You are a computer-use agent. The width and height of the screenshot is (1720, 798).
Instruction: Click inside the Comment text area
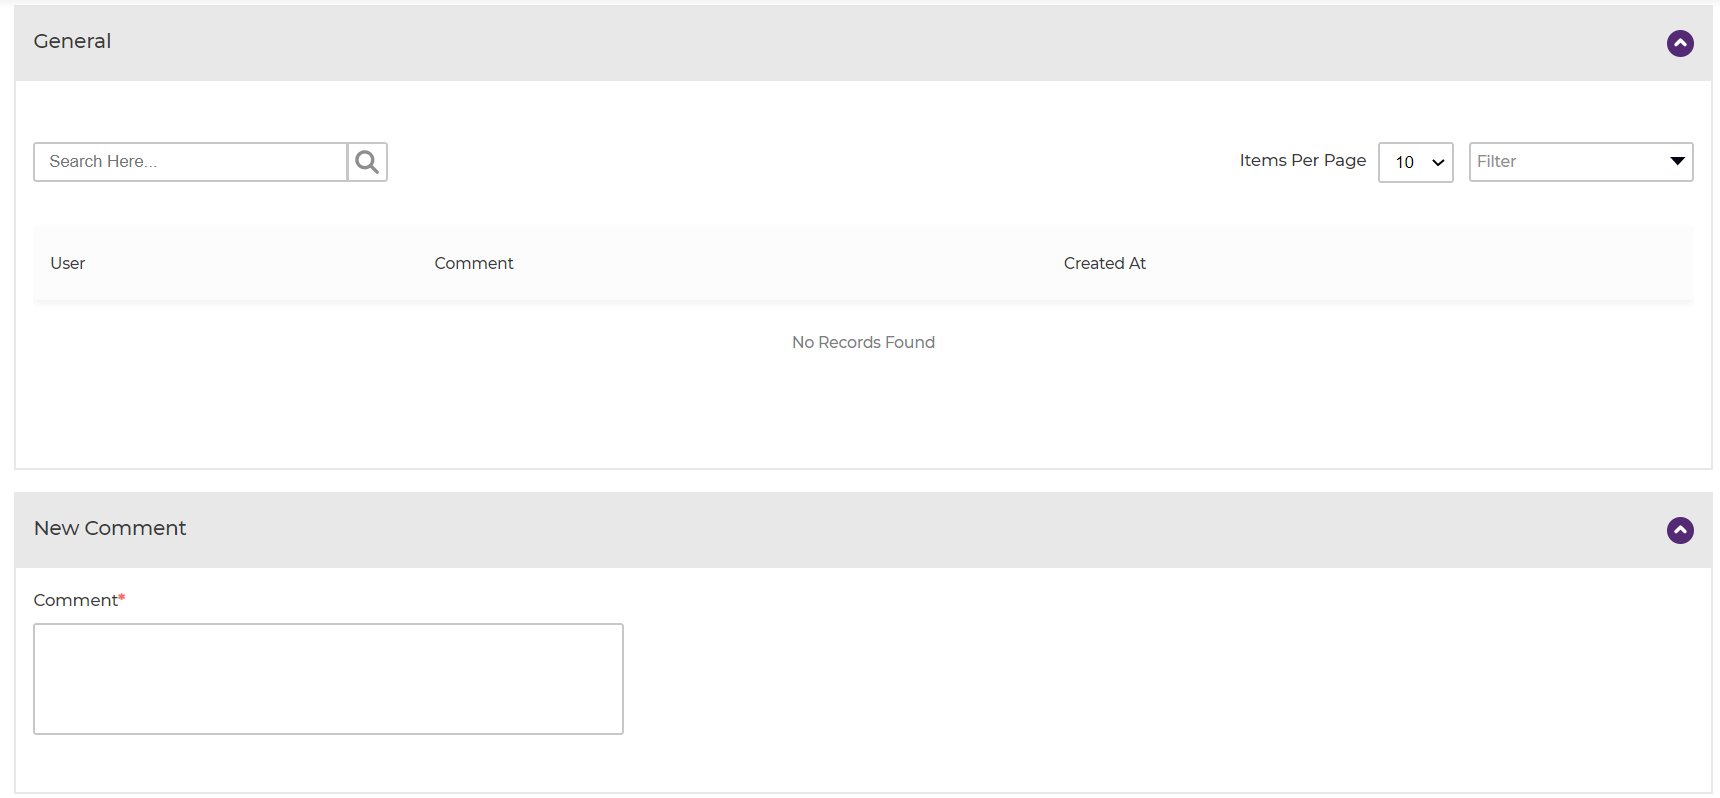pos(328,679)
